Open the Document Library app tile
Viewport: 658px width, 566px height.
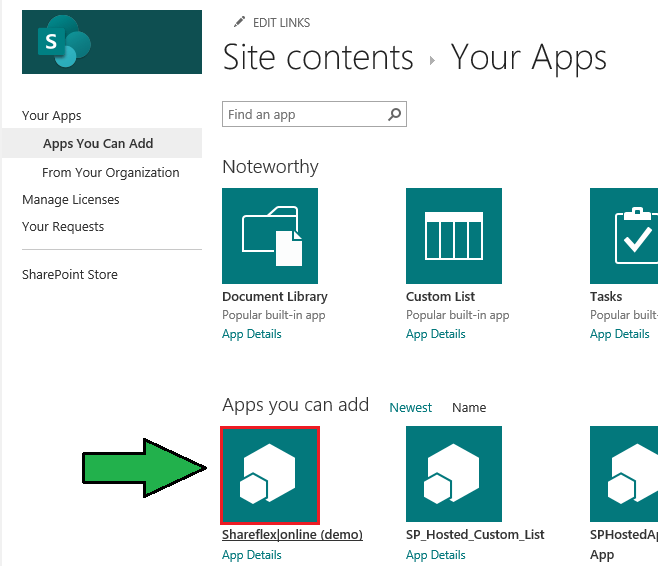click(x=269, y=236)
